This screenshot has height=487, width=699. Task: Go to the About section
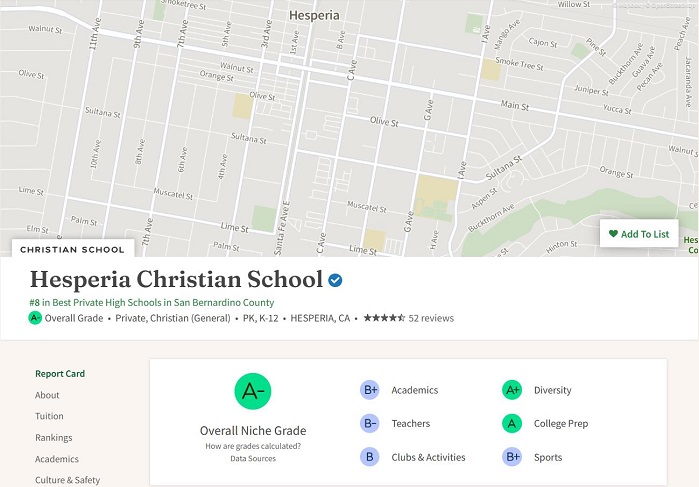coord(47,395)
